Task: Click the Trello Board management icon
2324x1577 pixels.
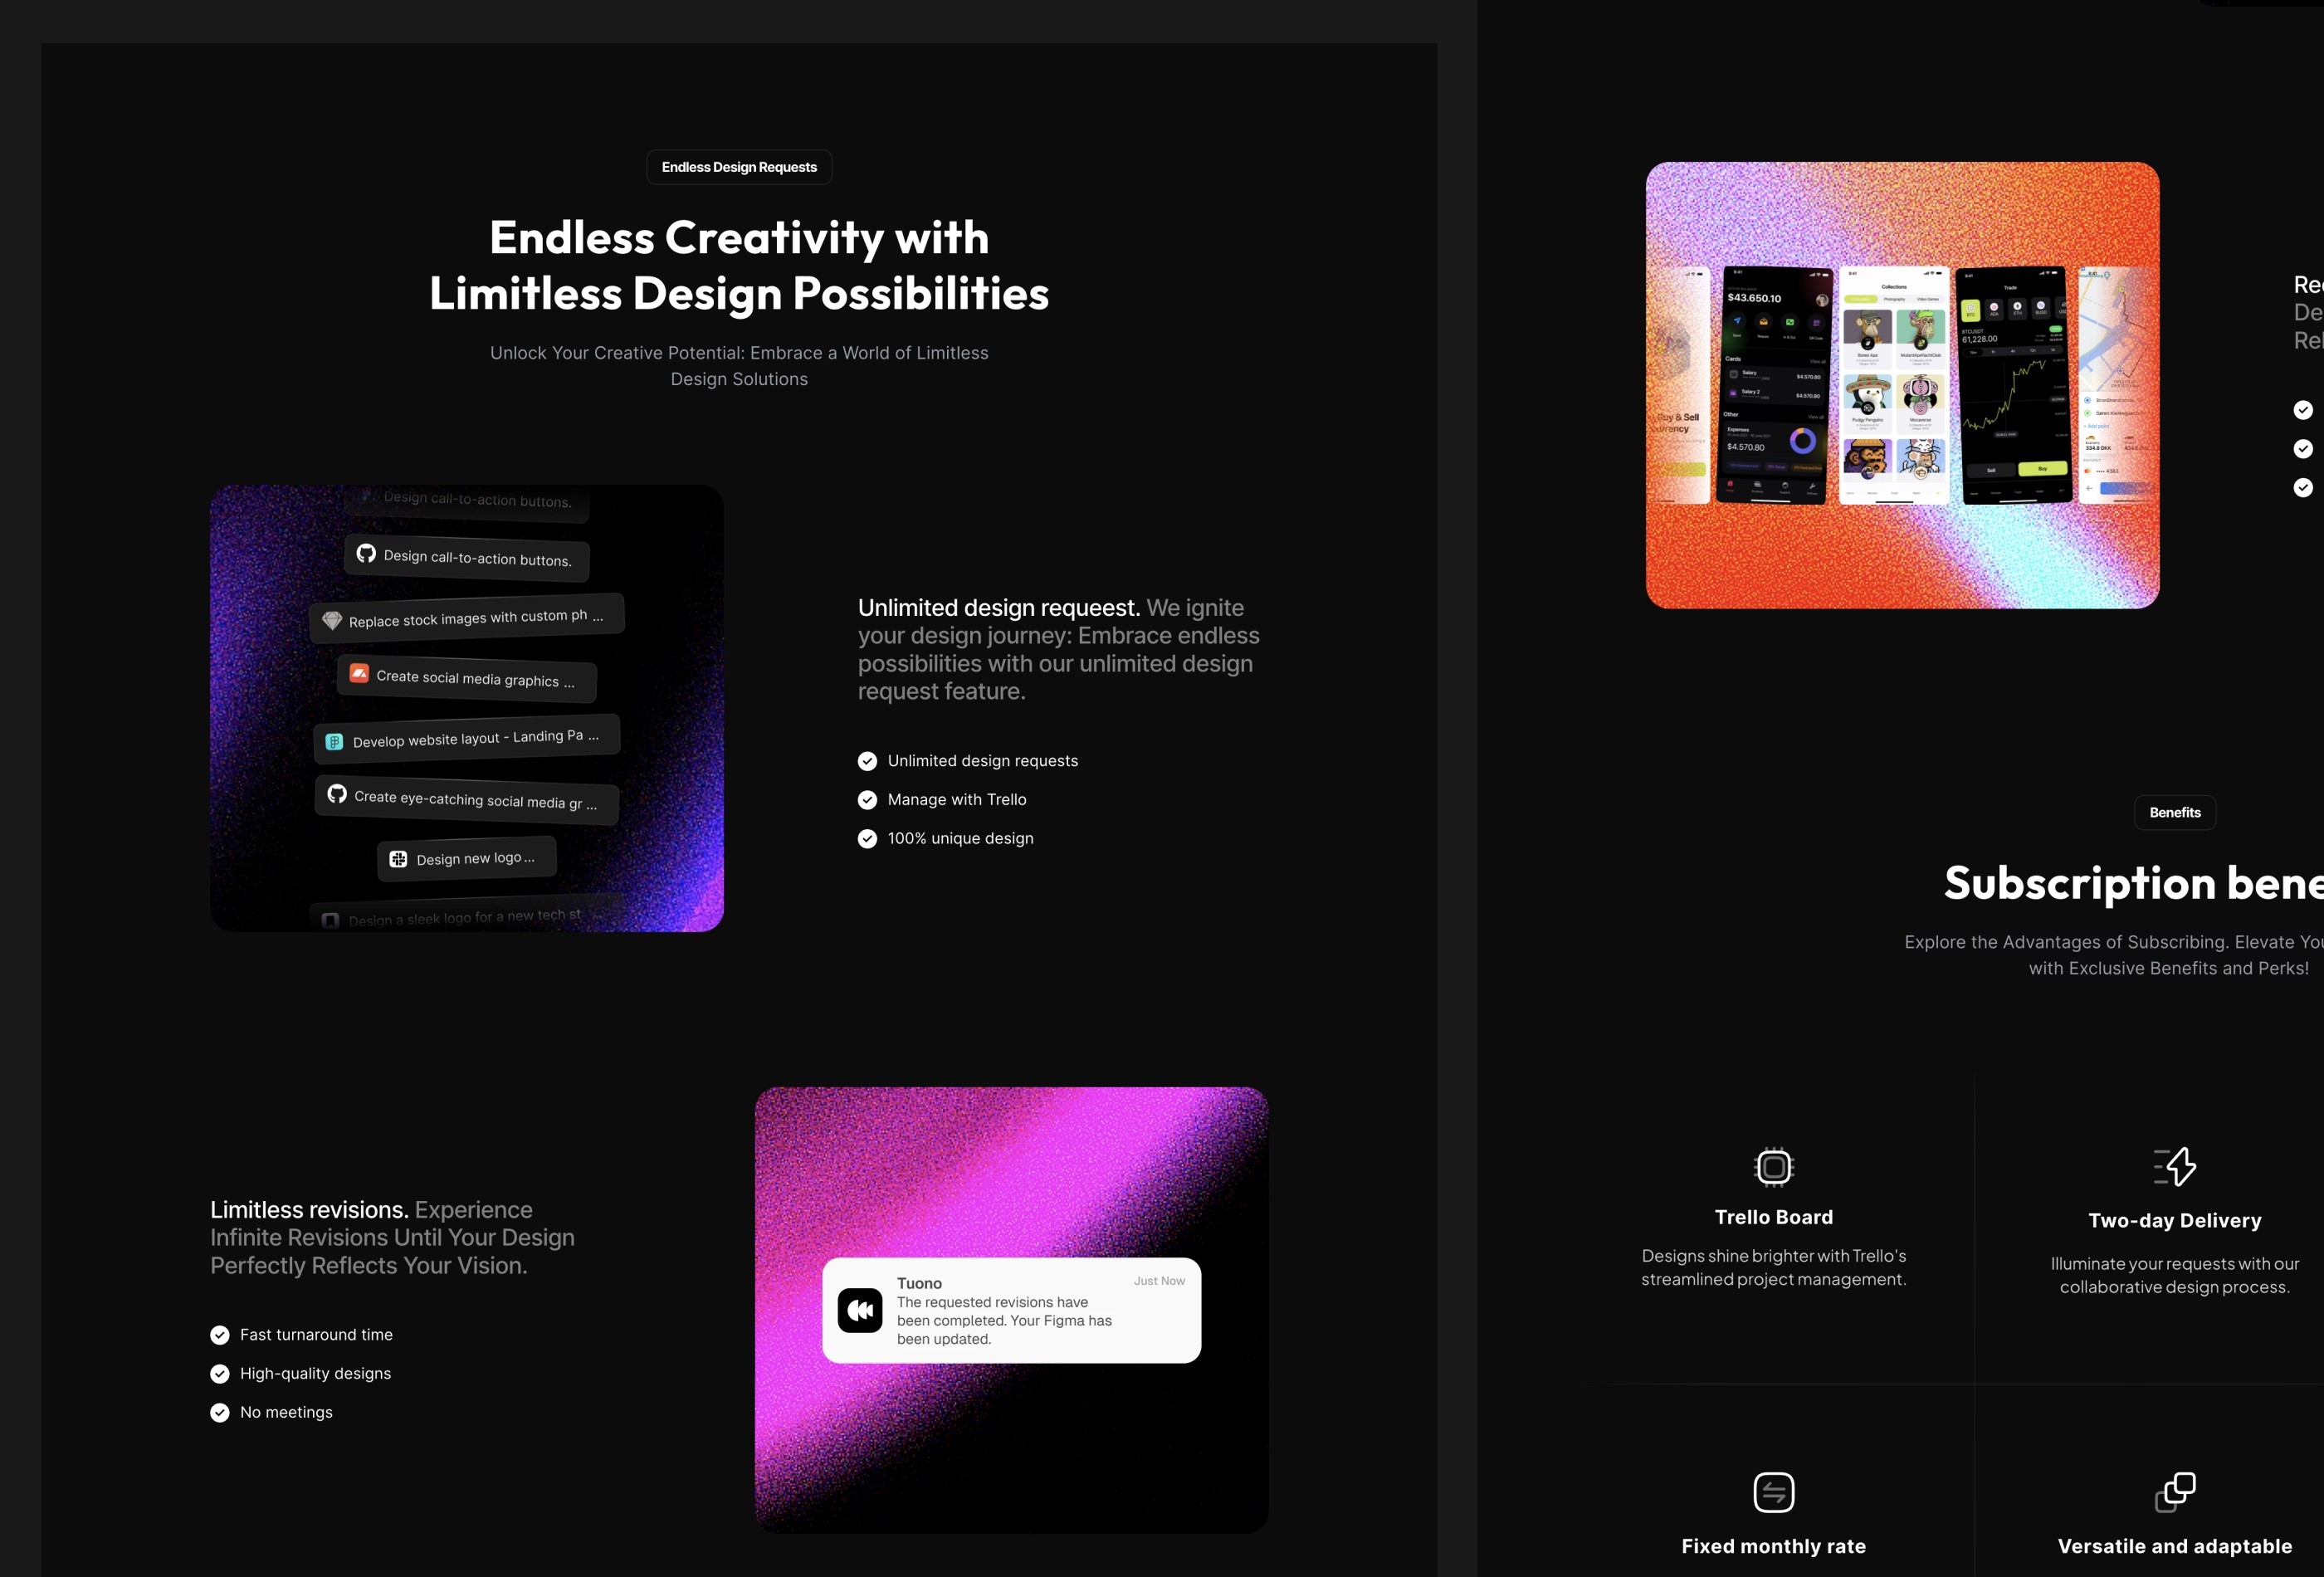Action: pos(1774,1164)
